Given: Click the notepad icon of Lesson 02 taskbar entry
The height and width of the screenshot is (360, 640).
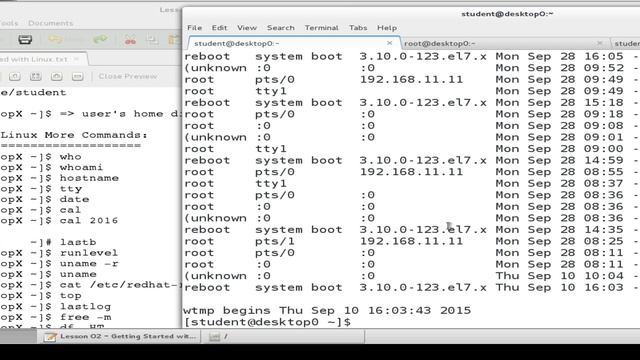Looking at the screenshot, I should (x=50, y=337).
